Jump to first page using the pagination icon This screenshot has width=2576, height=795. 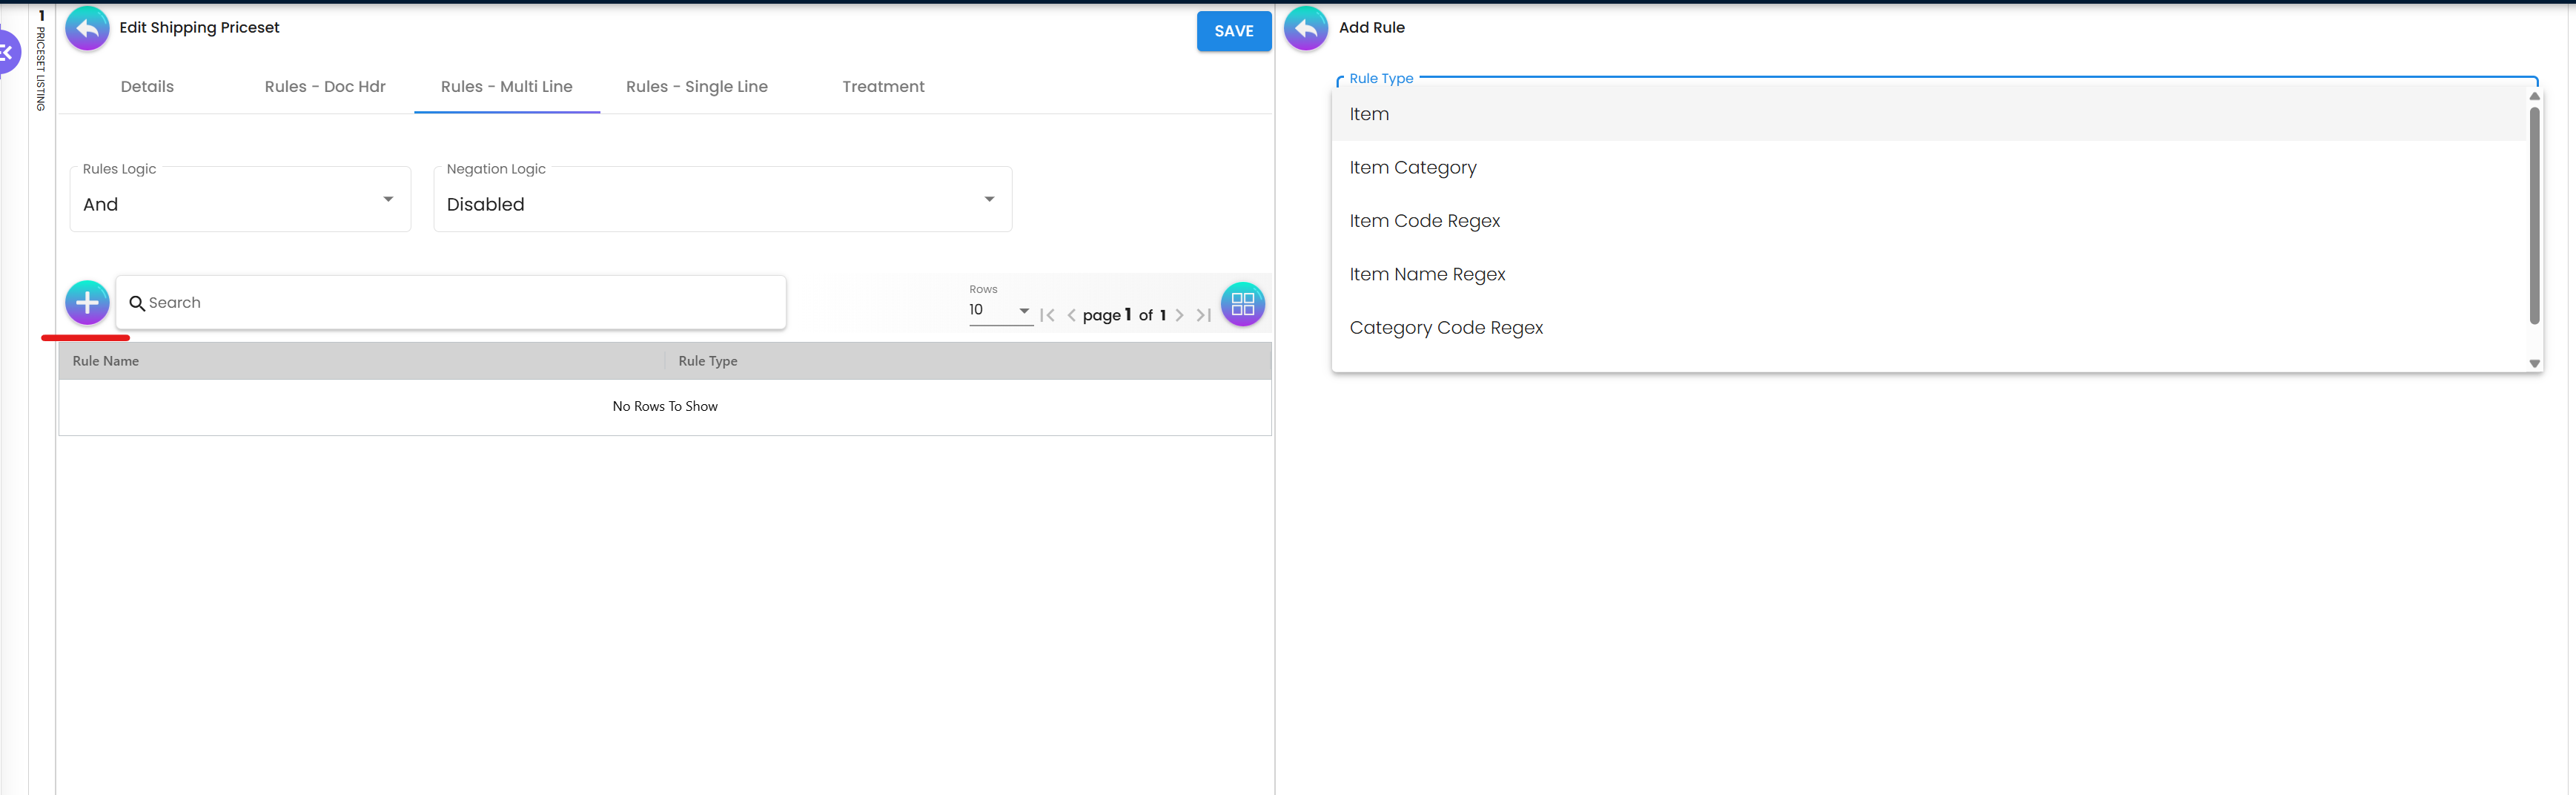click(x=1048, y=315)
